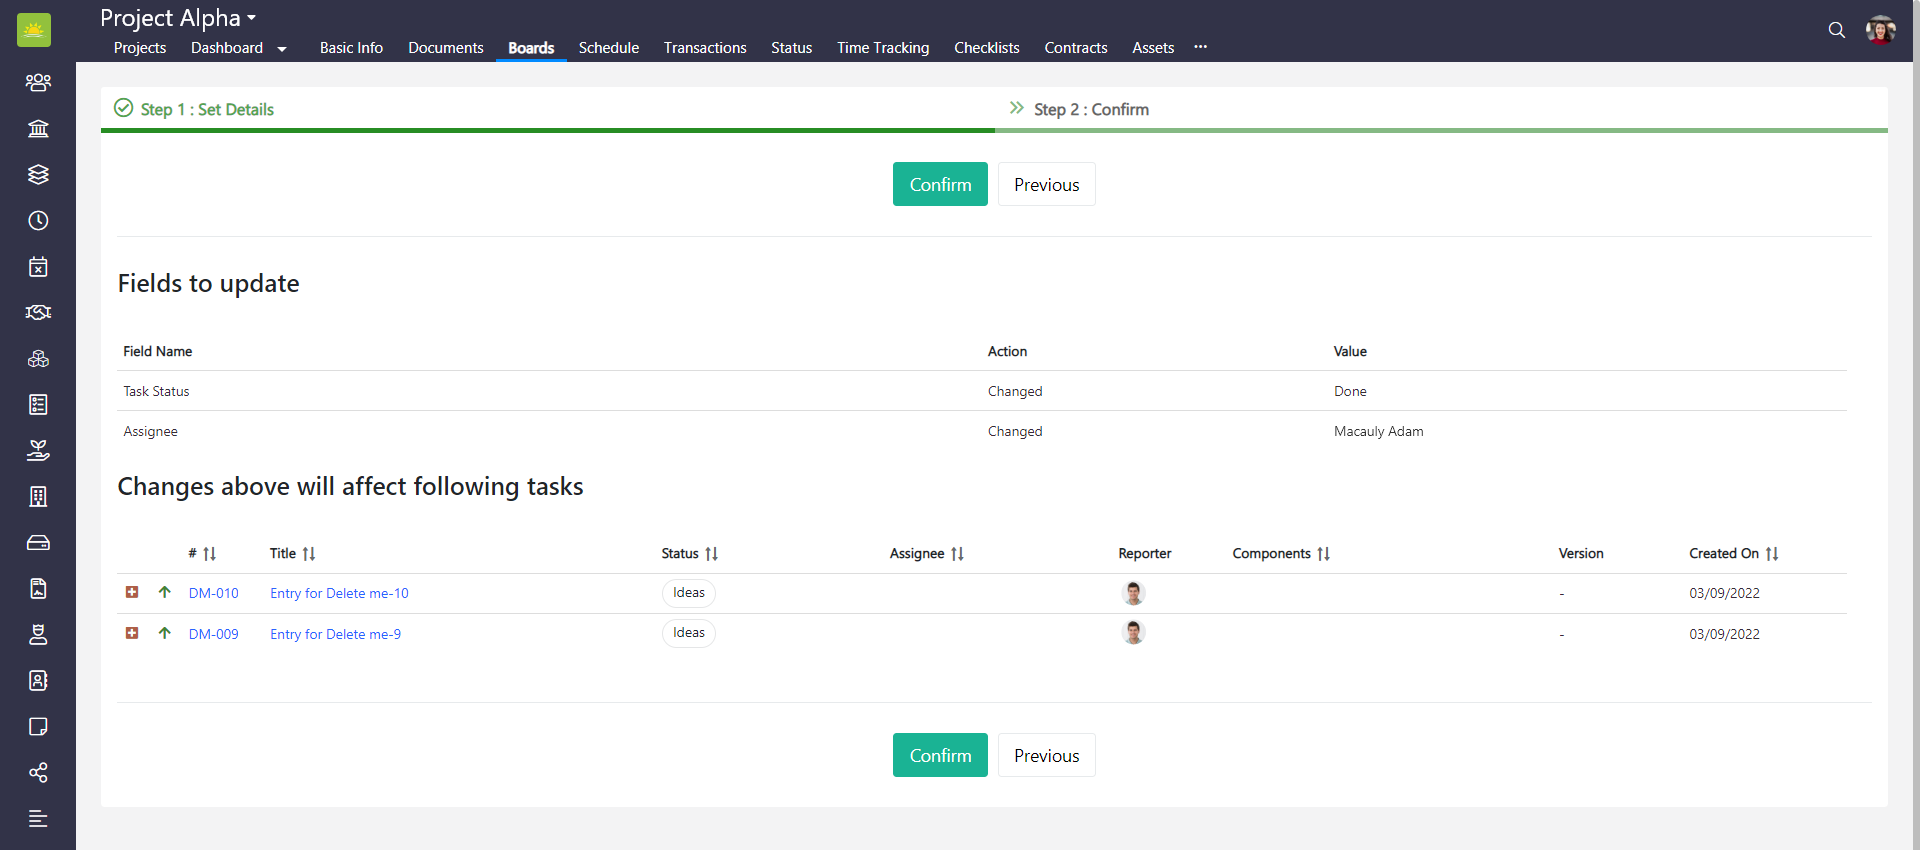Image resolution: width=1920 pixels, height=850 pixels.
Task: Open the Entry for Delete me-10 link
Action: coord(339,593)
